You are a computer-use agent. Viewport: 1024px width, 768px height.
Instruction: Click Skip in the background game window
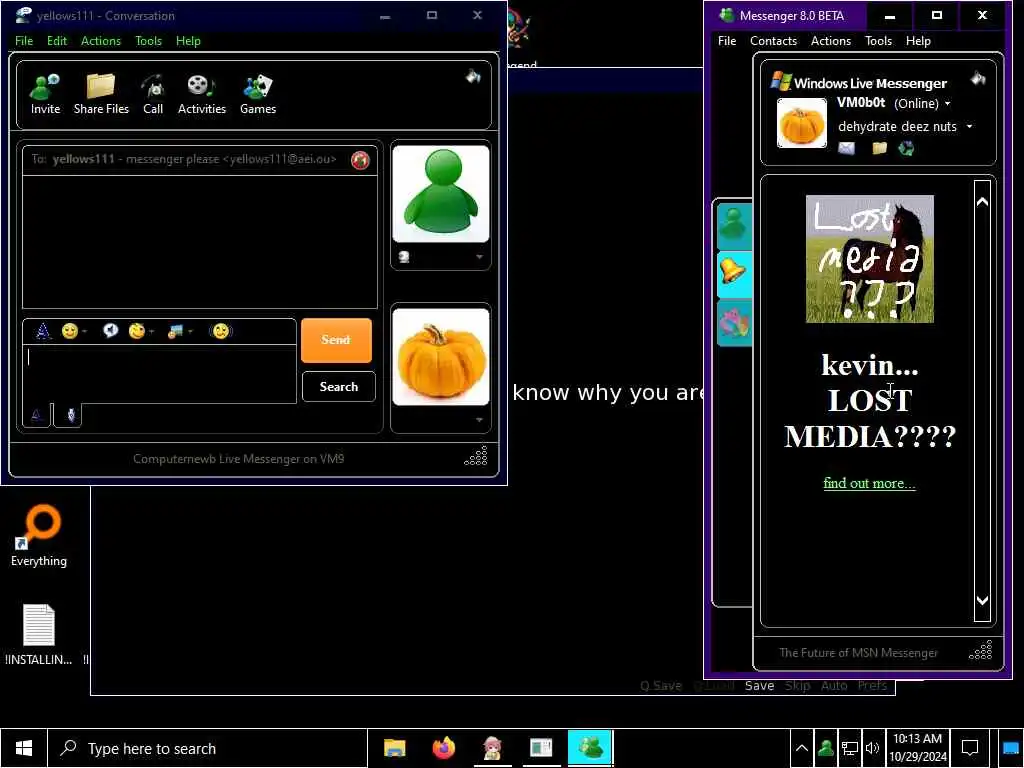[797, 686]
